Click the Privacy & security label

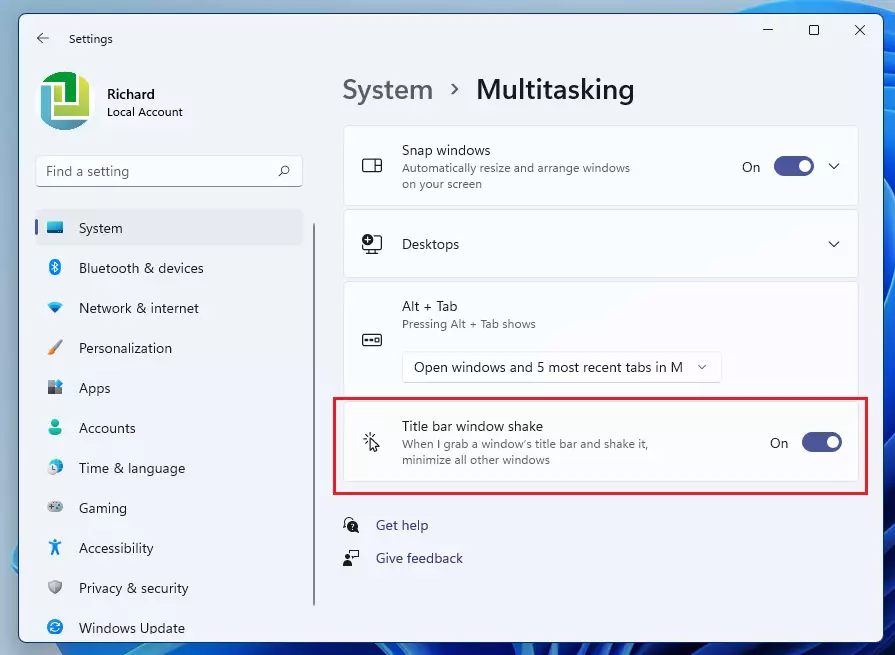click(134, 588)
